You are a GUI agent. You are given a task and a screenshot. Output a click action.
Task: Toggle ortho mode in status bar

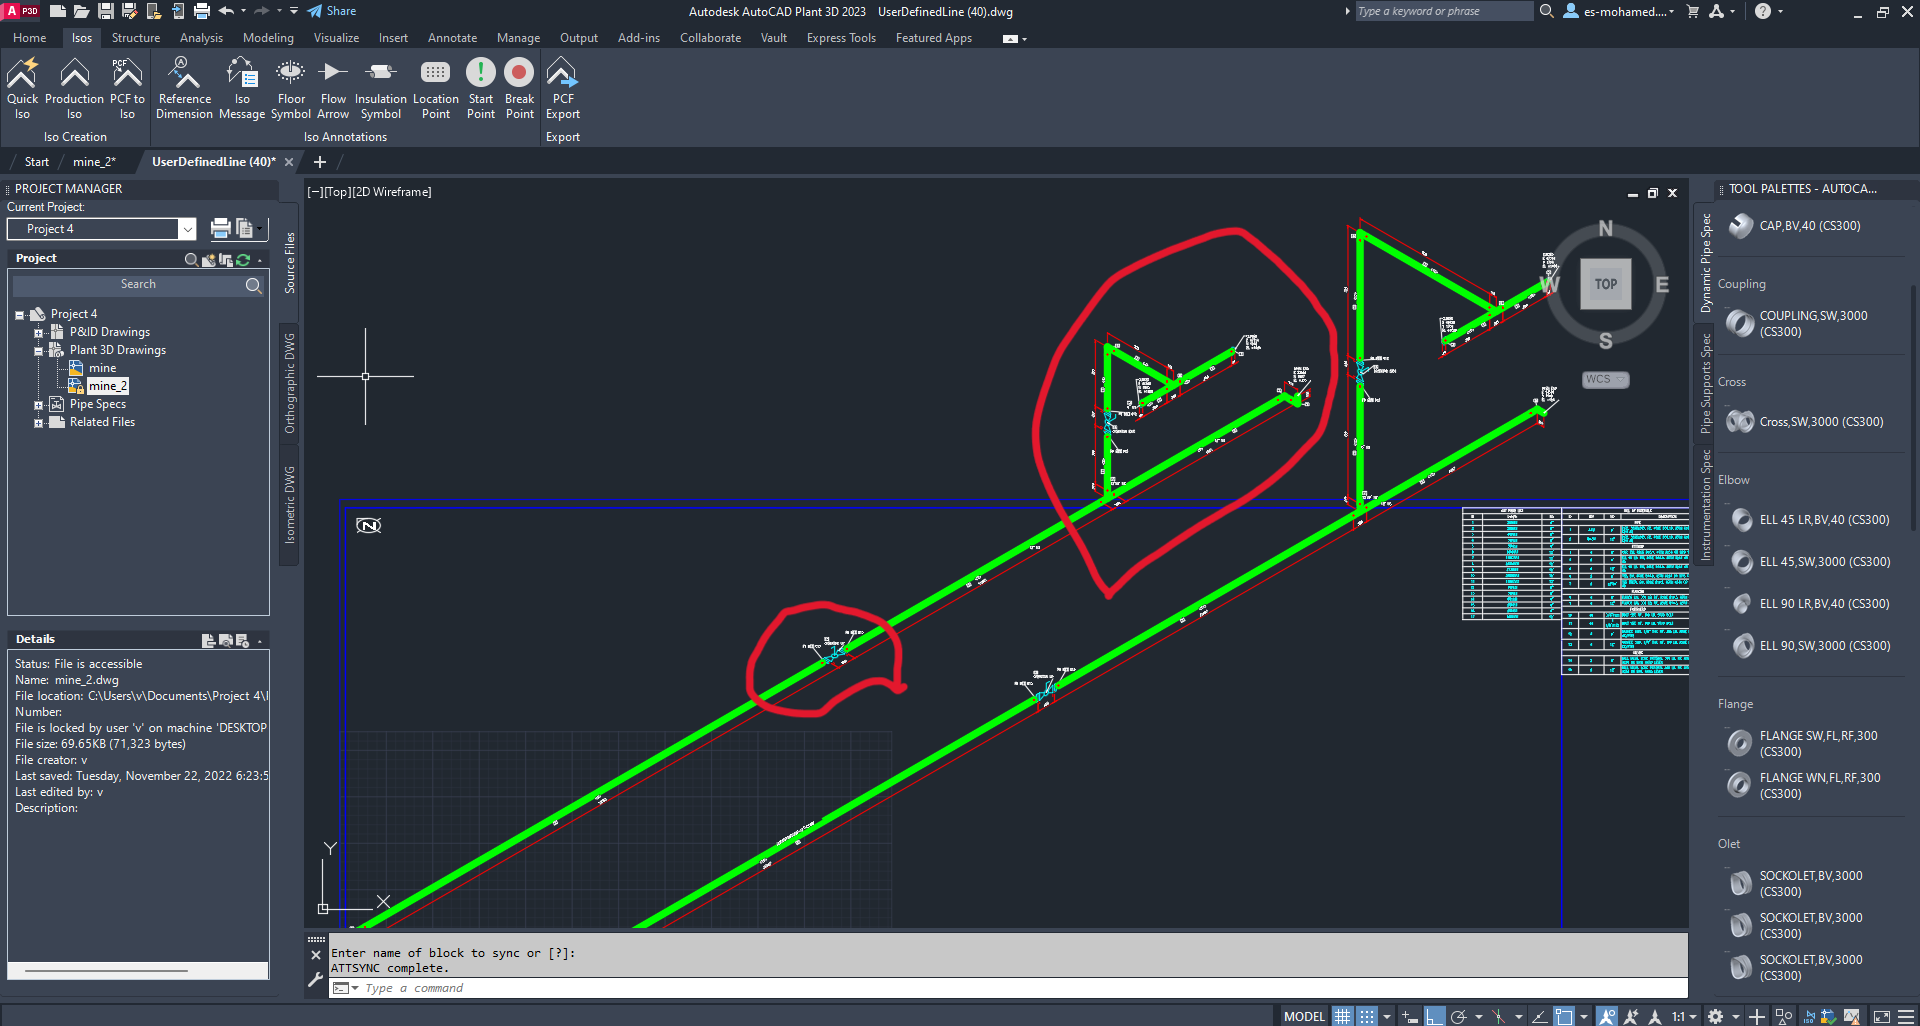click(x=1434, y=1015)
